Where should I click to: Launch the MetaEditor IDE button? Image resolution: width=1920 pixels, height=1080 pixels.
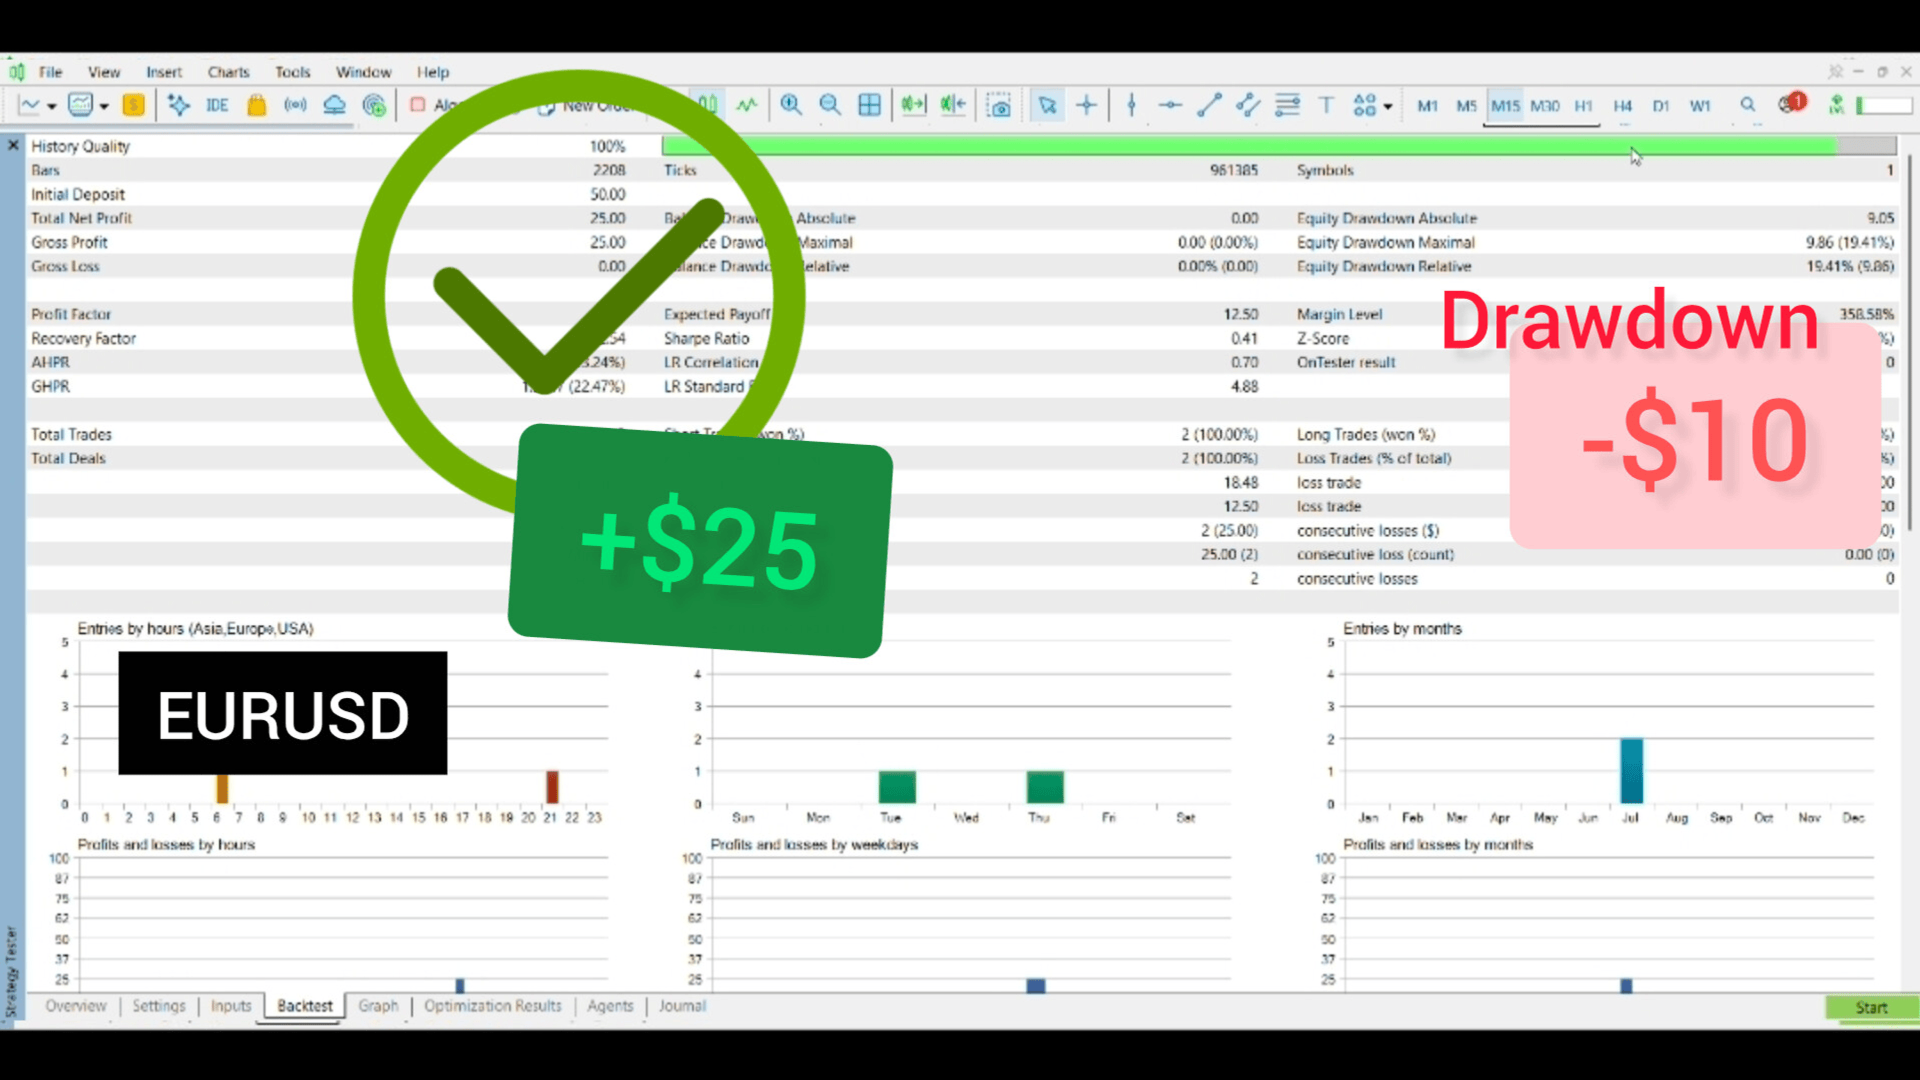click(217, 105)
